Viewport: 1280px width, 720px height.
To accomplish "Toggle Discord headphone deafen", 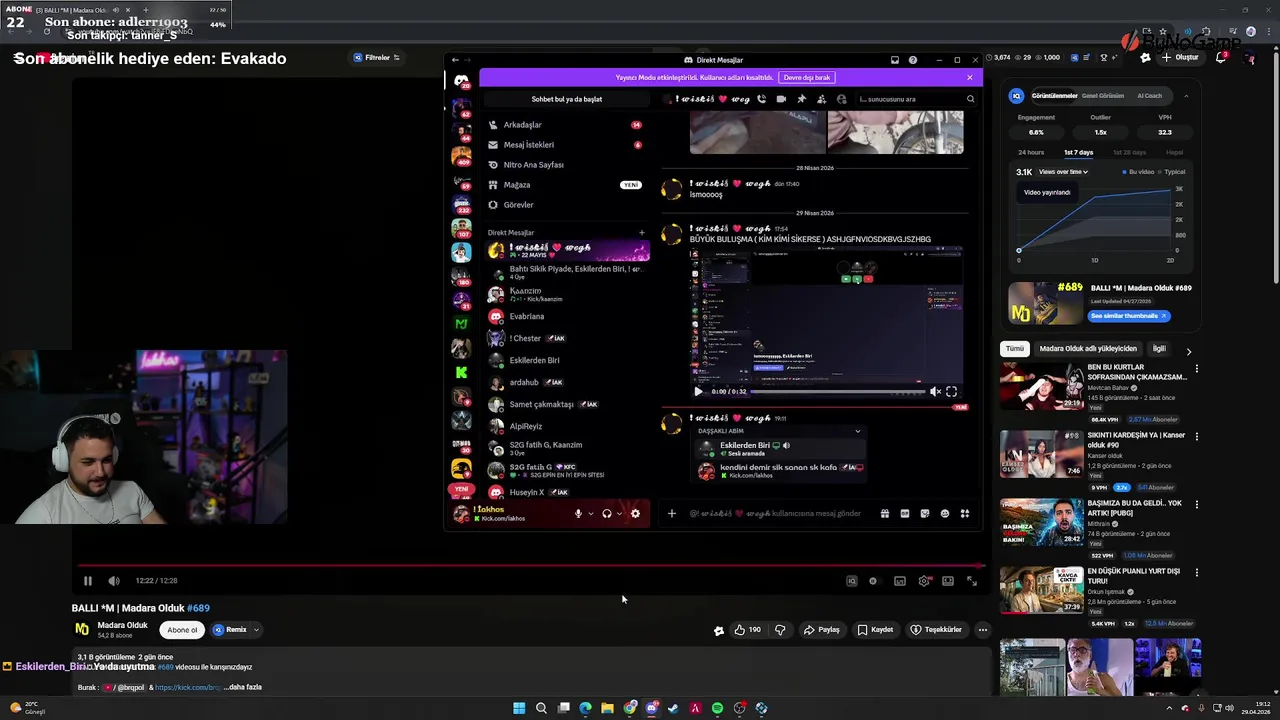I will [x=606, y=513].
